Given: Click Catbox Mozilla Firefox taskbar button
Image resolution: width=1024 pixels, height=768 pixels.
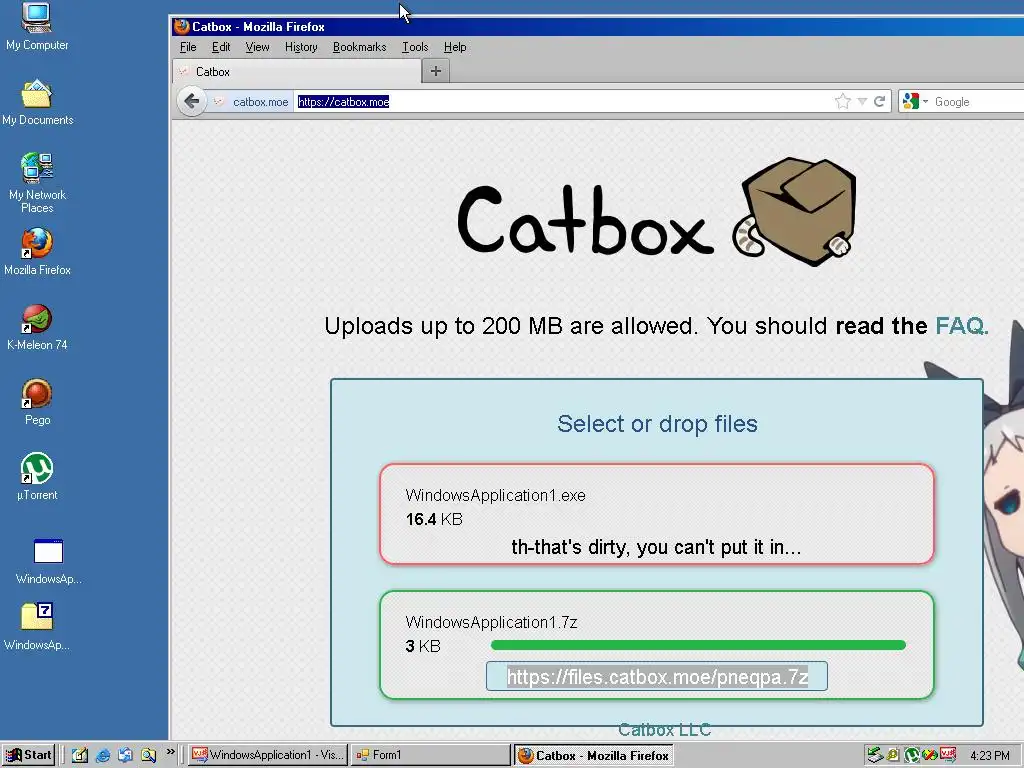Looking at the screenshot, I should pyautogui.click(x=594, y=755).
